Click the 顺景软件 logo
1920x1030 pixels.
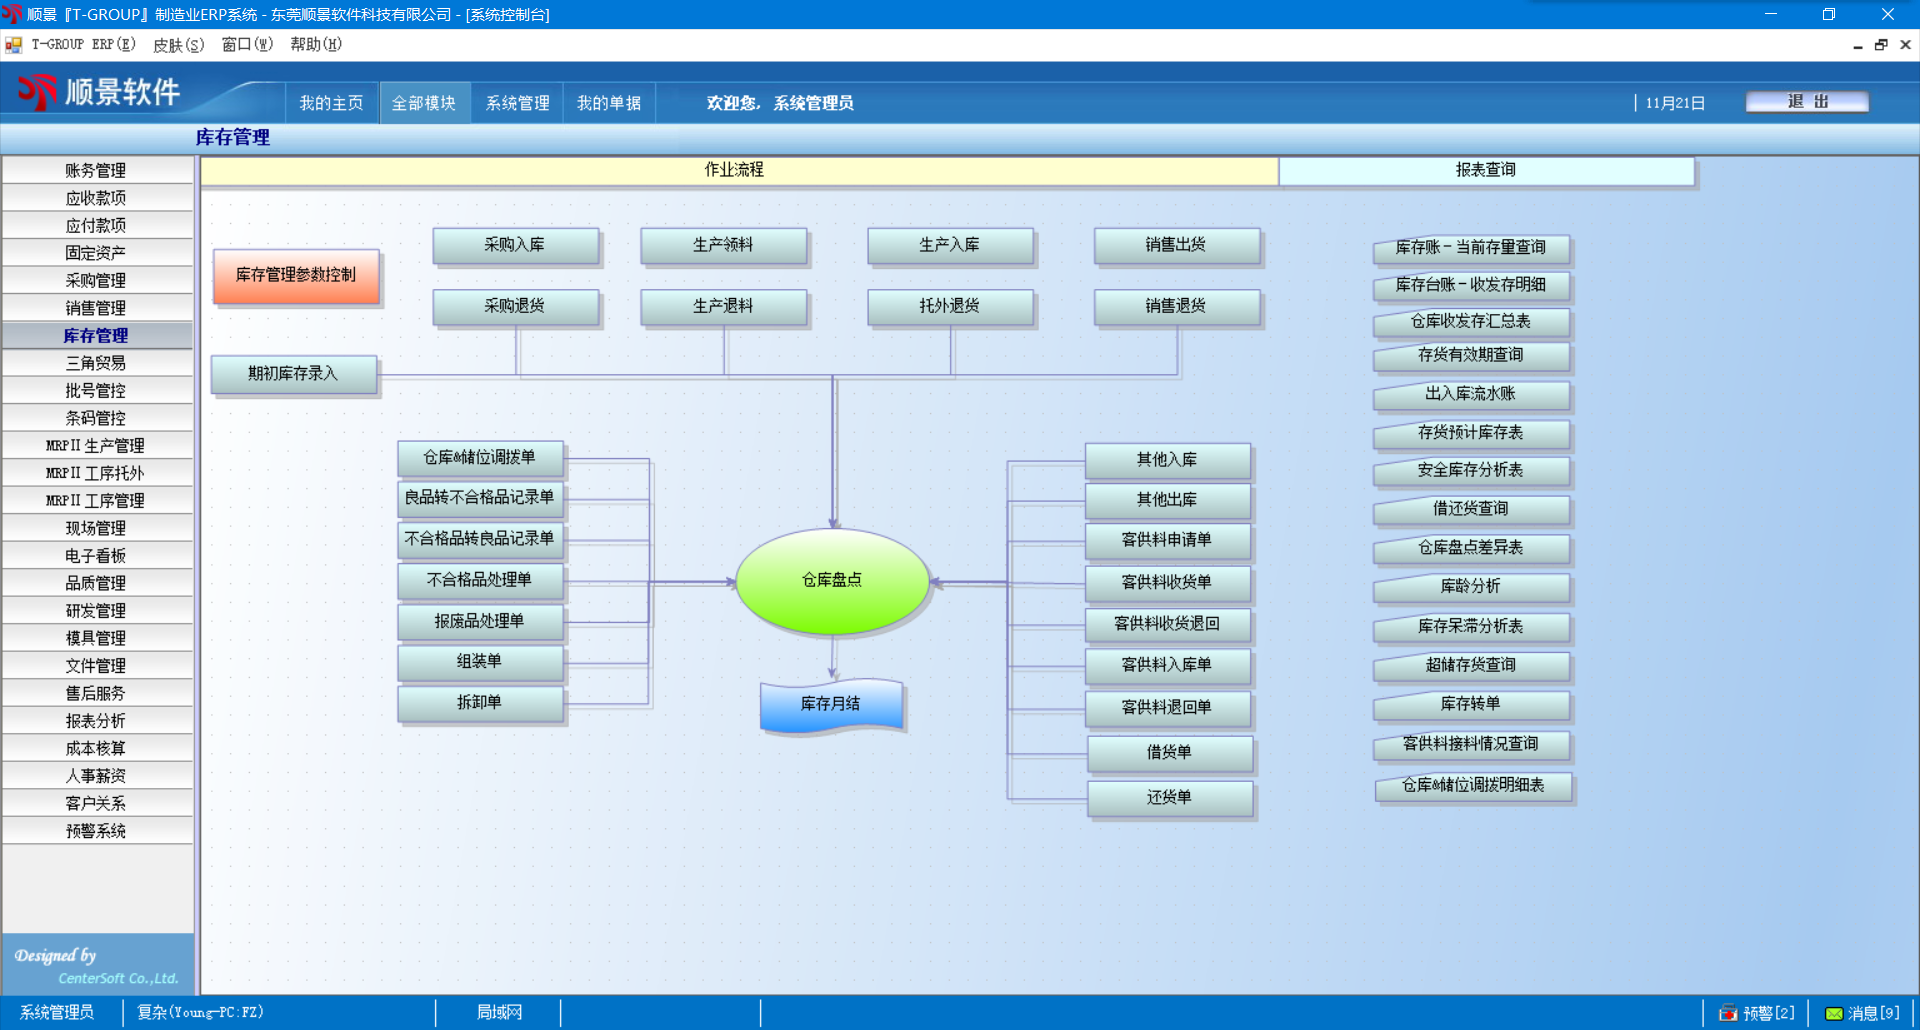(98, 92)
